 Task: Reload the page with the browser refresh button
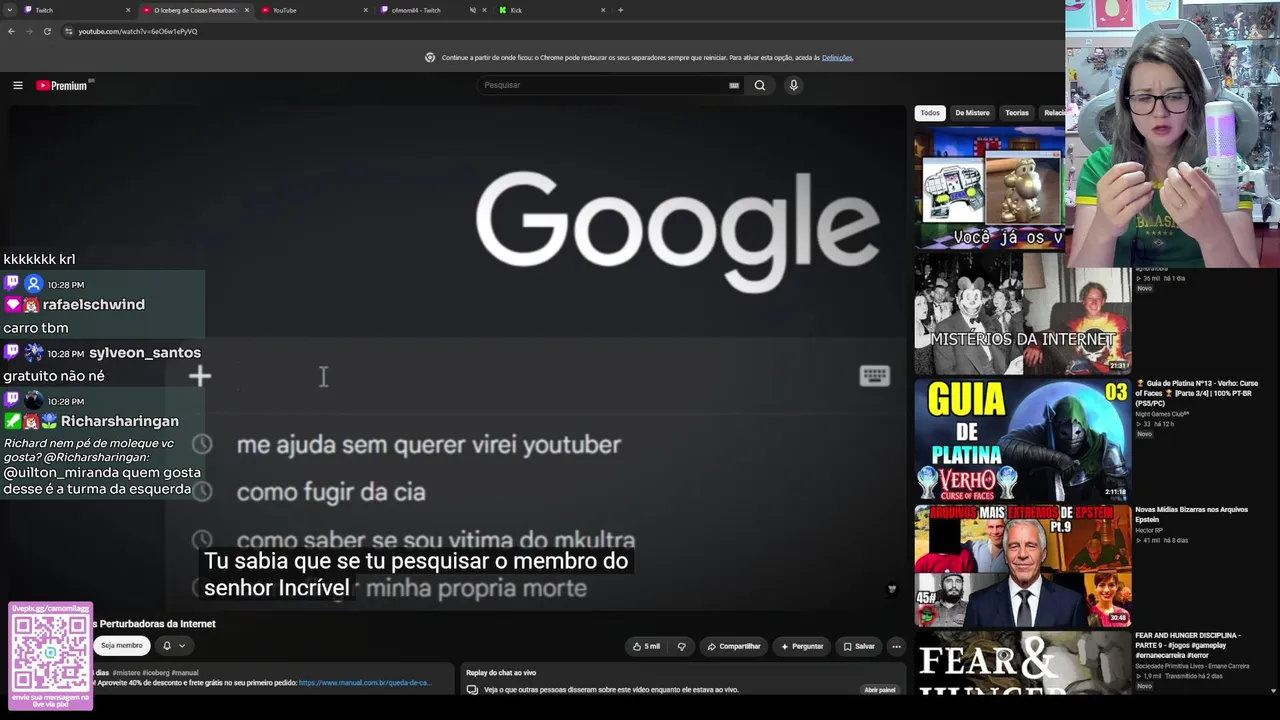pos(47,31)
